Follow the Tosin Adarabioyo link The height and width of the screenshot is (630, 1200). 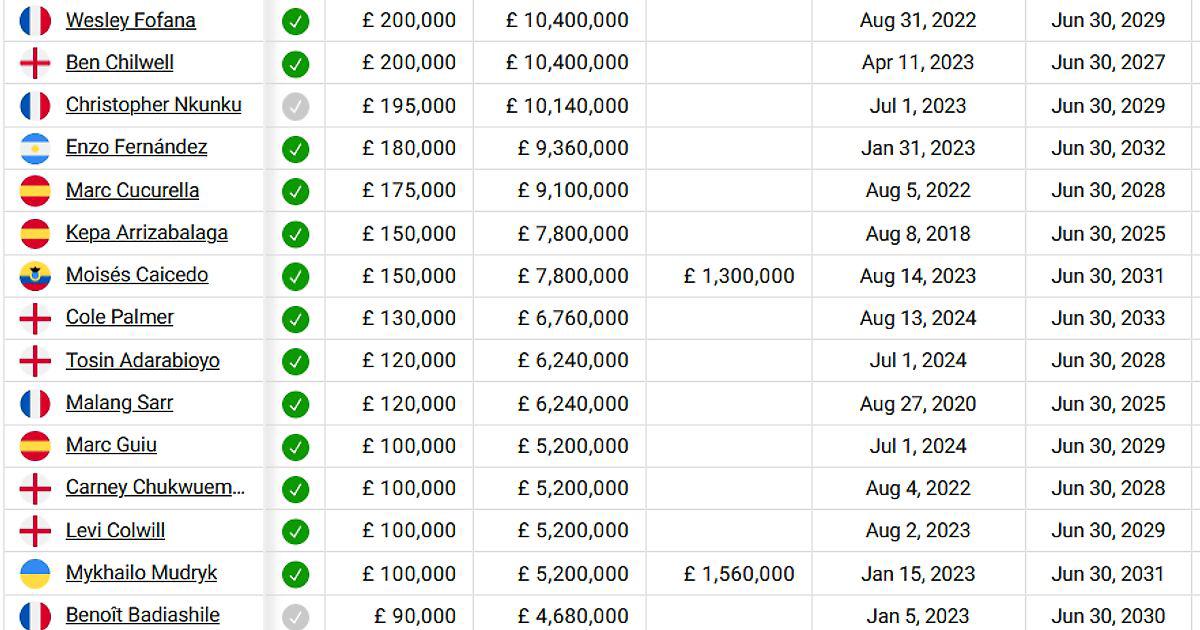[x=142, y=360]
